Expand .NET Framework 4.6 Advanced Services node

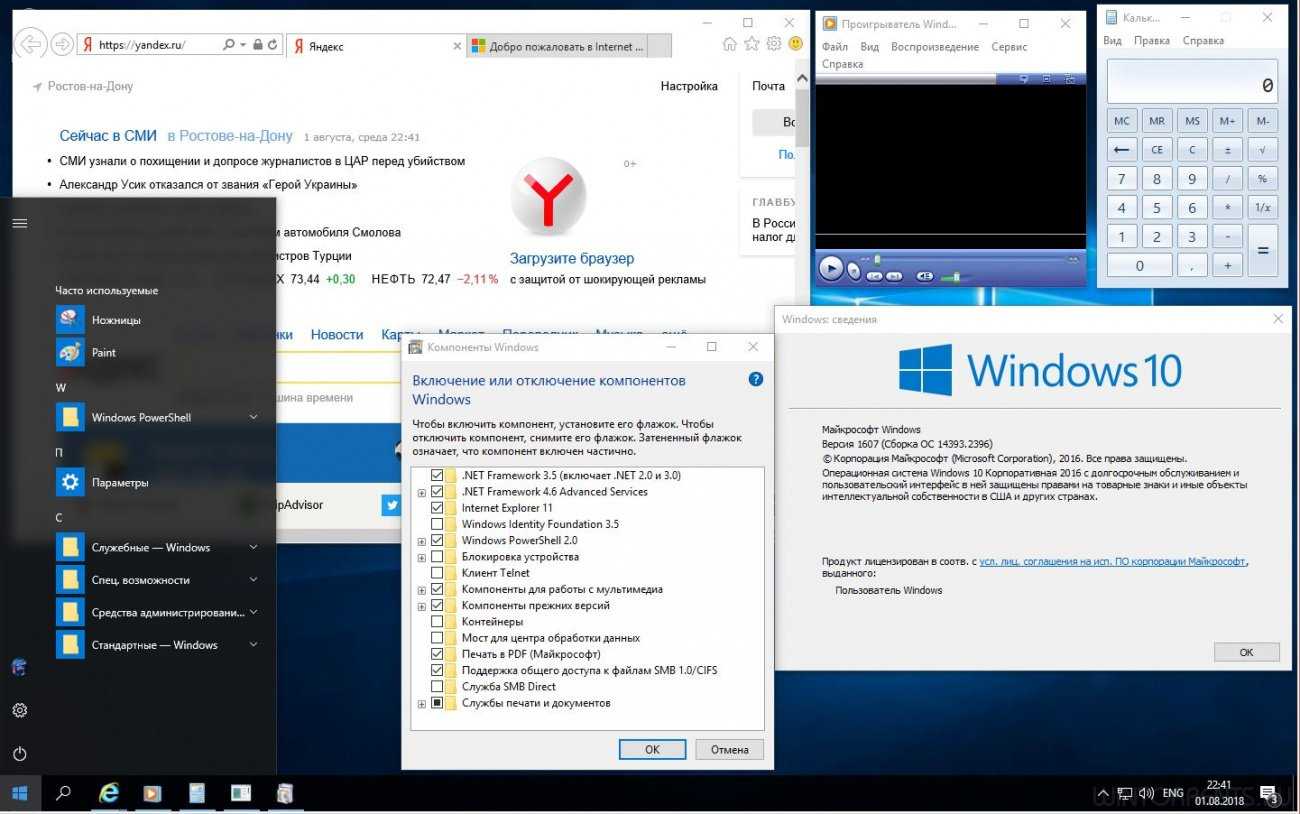[x=422, y=492]
